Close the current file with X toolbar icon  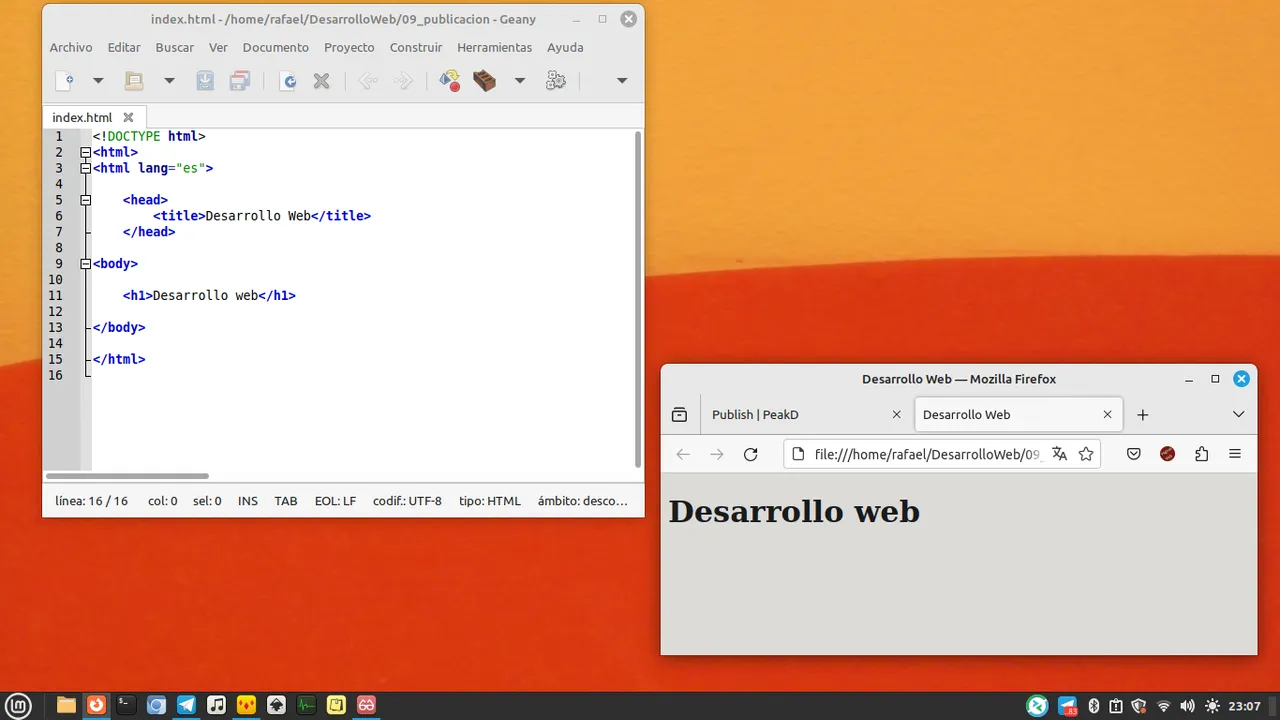tap(321, 81)
